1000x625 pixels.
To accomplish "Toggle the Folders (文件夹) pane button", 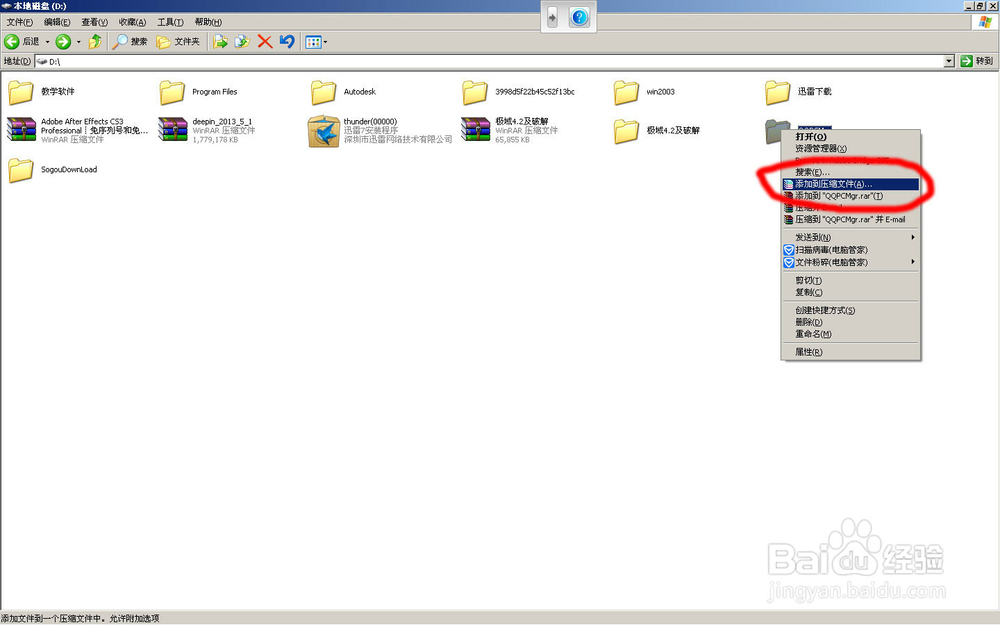I will click(x=179, y=42).
